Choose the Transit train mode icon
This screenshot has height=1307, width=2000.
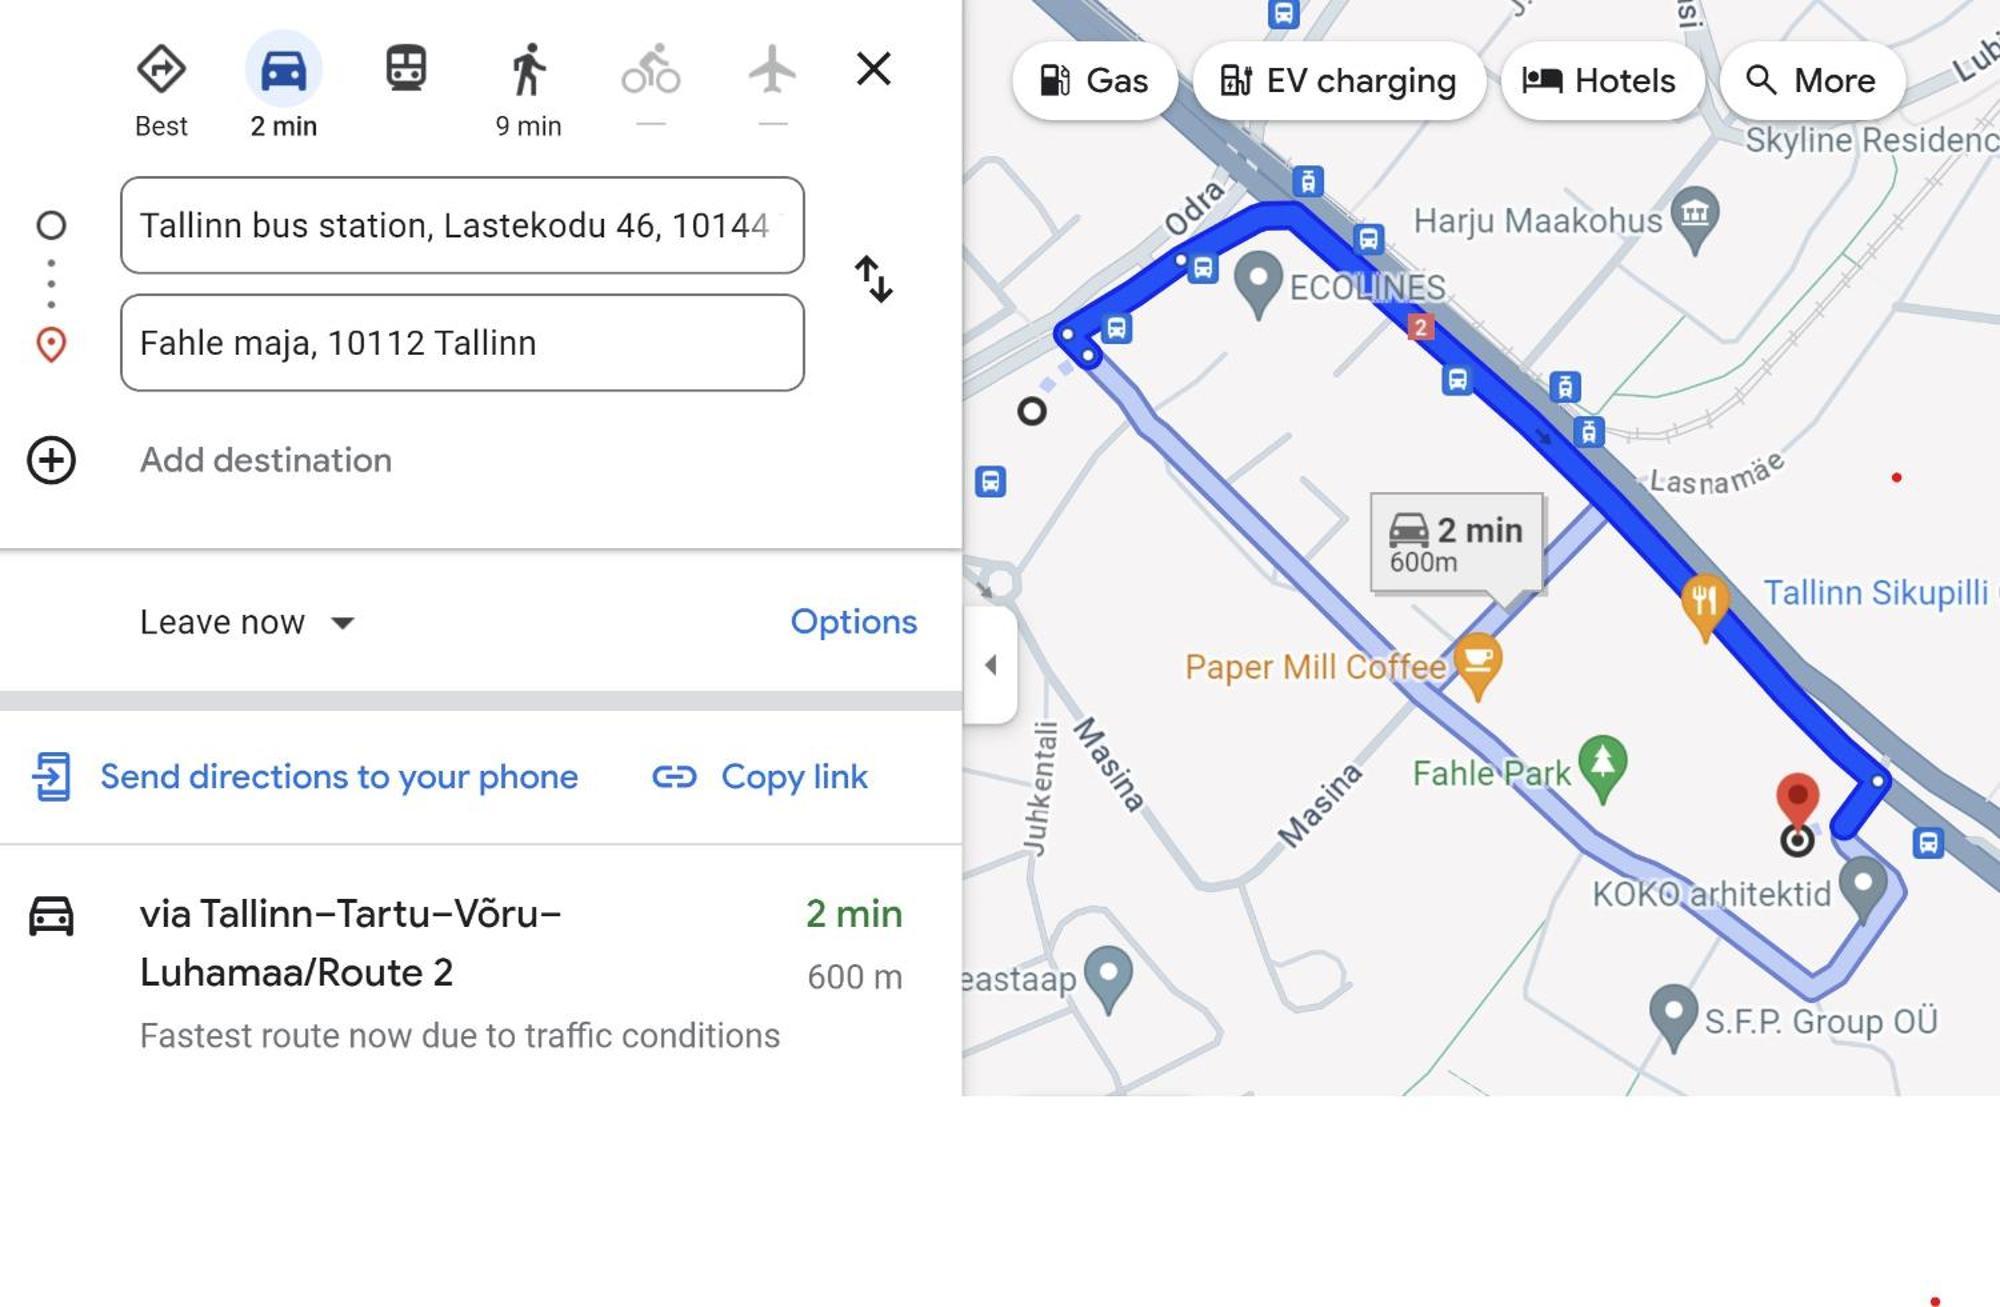(406, 70)
